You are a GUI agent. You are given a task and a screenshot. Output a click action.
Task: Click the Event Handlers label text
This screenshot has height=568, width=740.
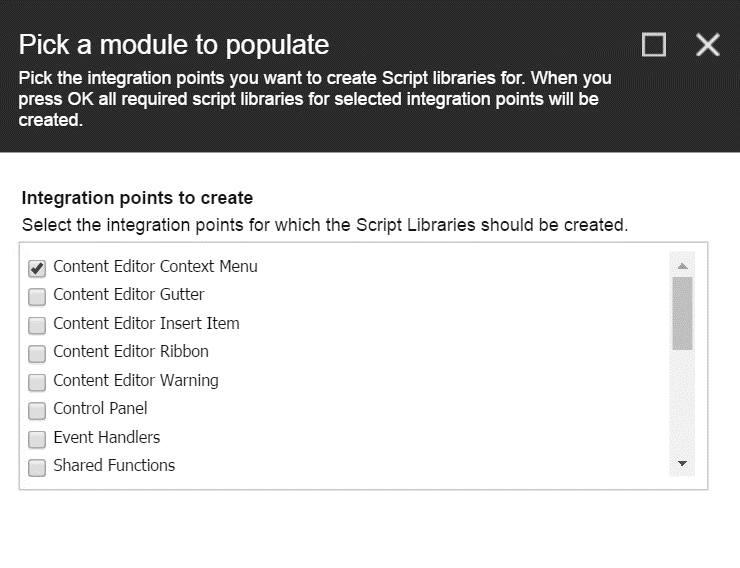click(x=107, y=437)
